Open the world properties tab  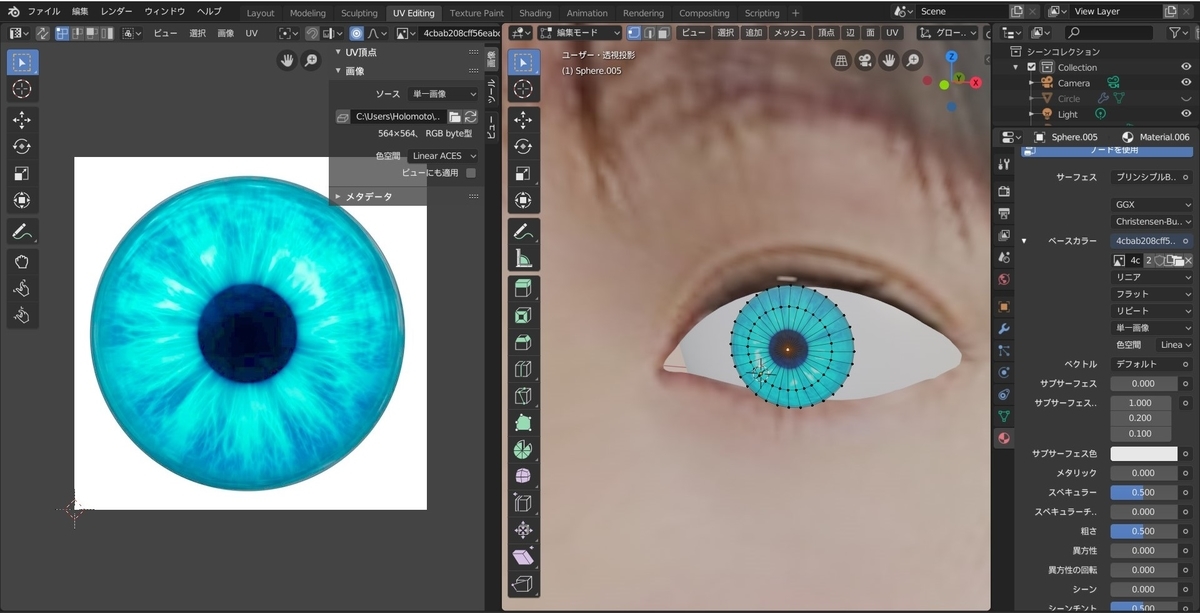[1004, 280]
